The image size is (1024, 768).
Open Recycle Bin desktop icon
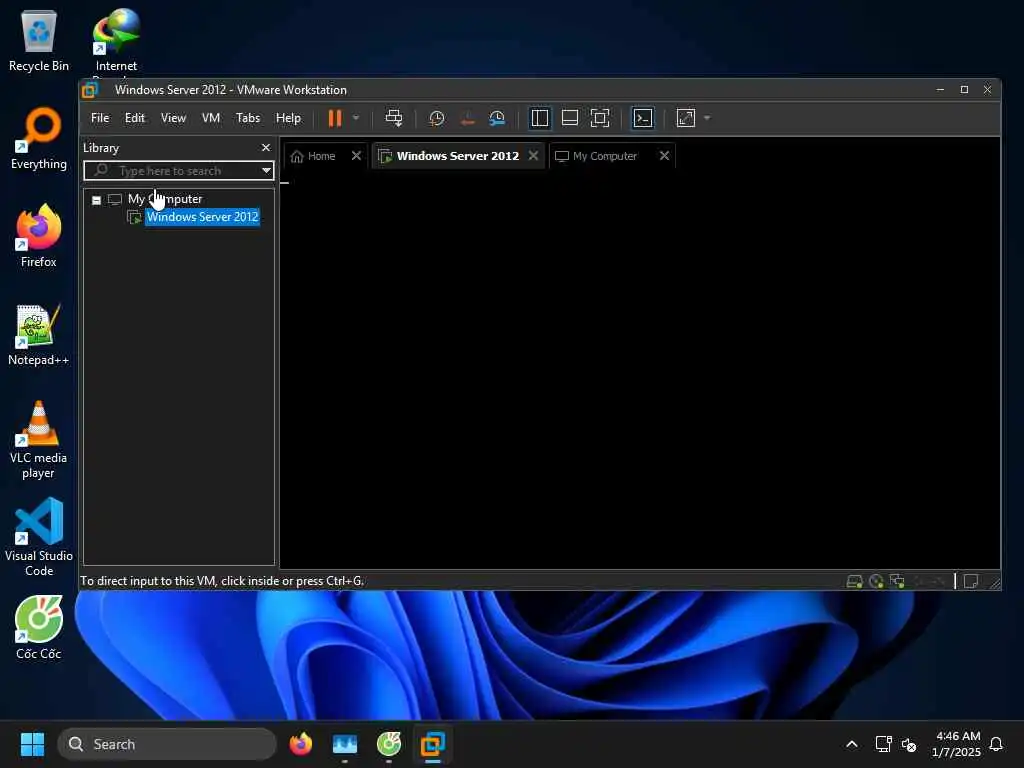[39, 41]
